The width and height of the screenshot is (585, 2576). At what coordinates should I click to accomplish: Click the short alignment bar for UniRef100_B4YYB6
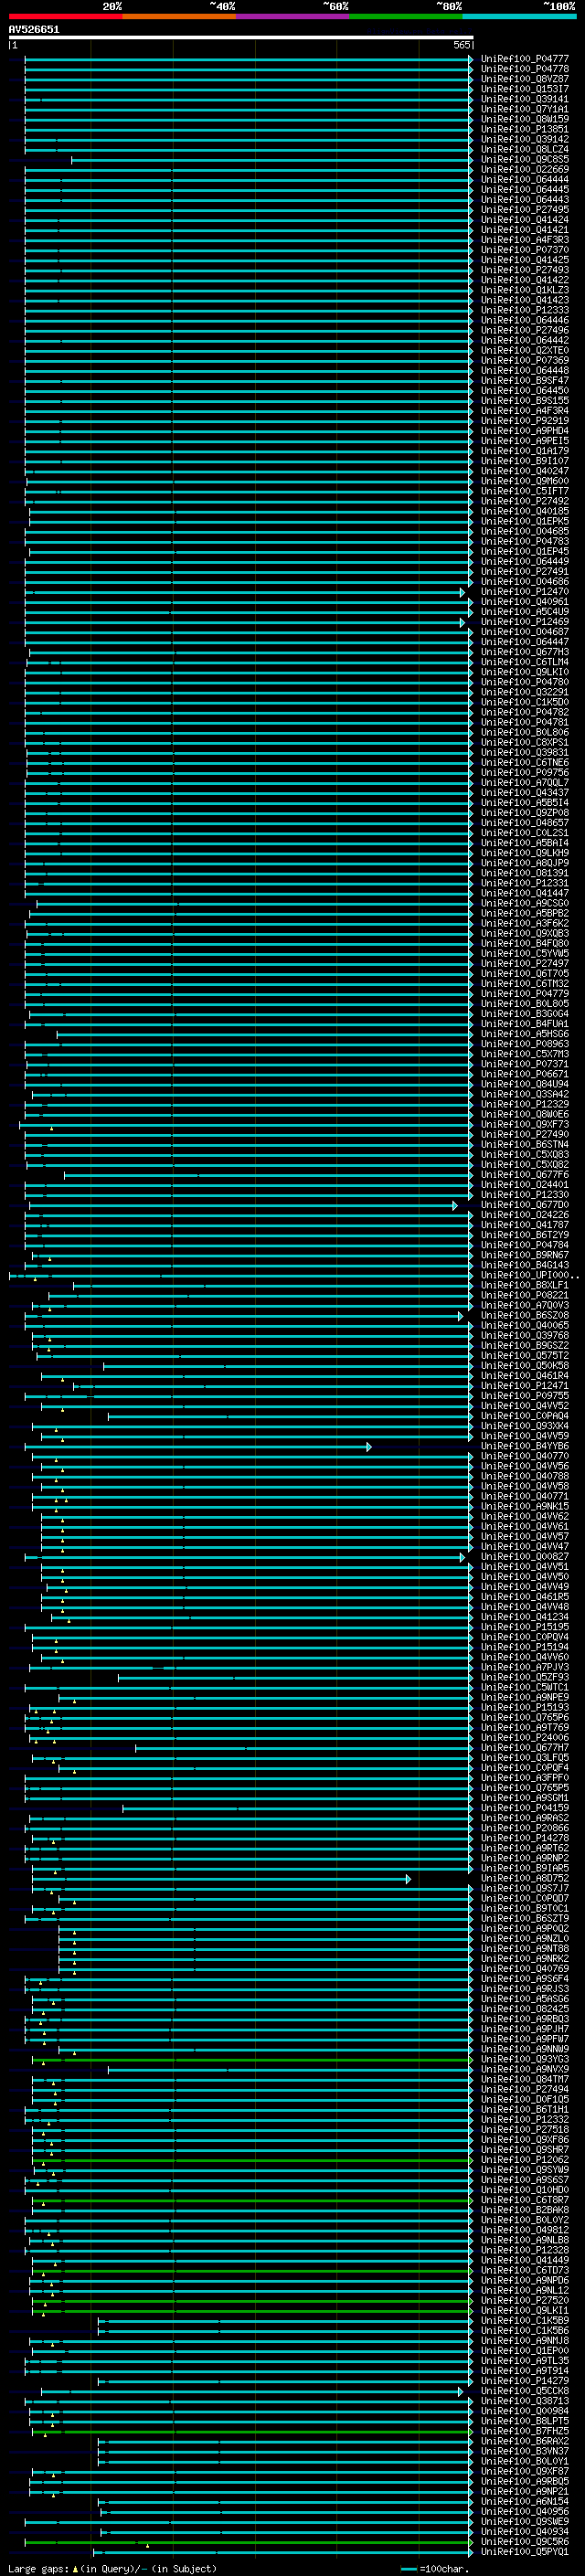coord(199,1447)
